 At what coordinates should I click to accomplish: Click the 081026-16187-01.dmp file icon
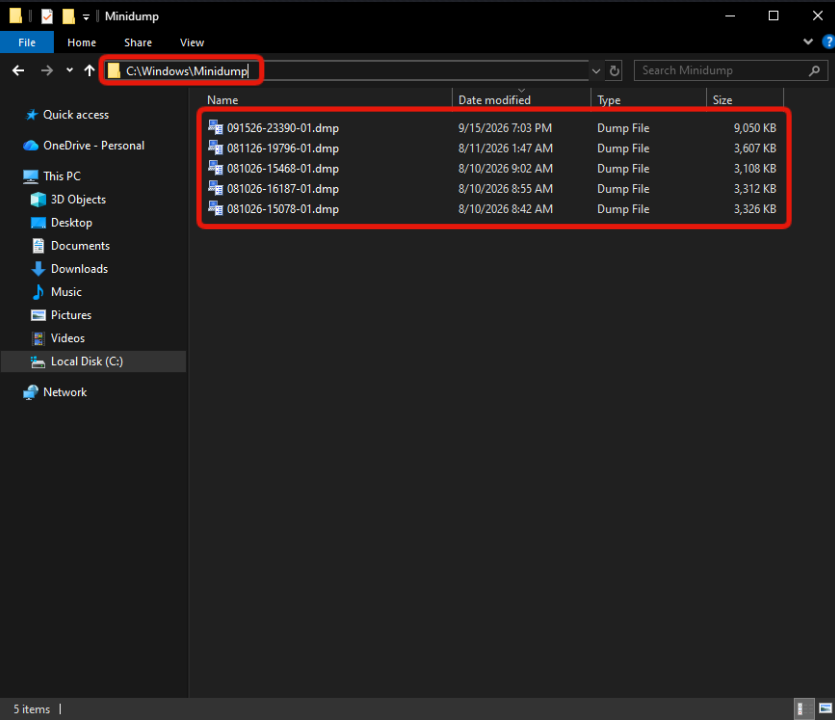pos(215,188)
